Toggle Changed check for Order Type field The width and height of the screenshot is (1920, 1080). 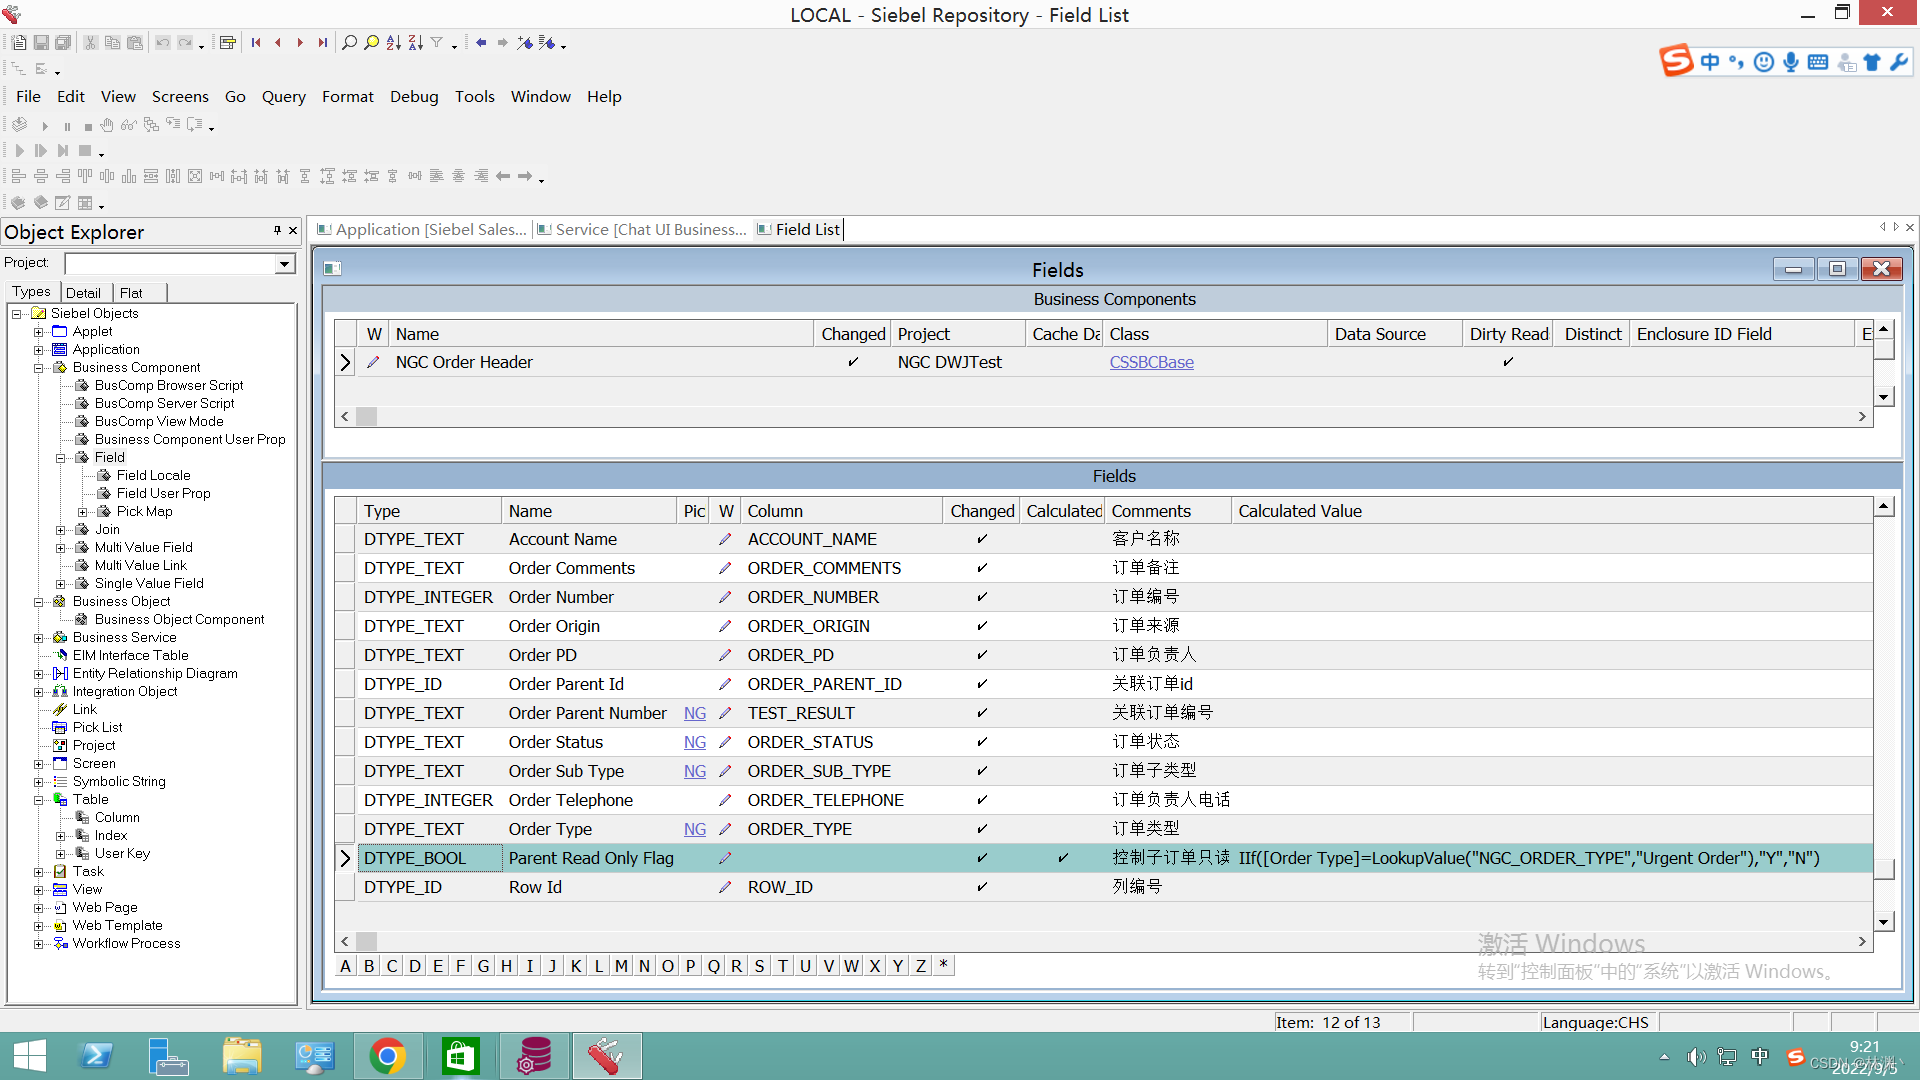point(982,829)
